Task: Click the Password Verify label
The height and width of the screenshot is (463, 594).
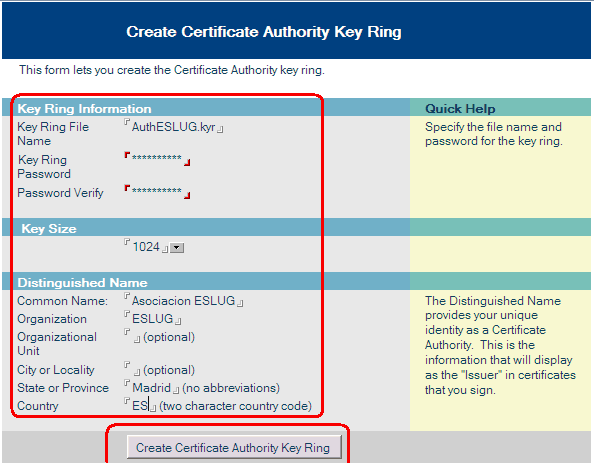Action: tap(60, 193)
